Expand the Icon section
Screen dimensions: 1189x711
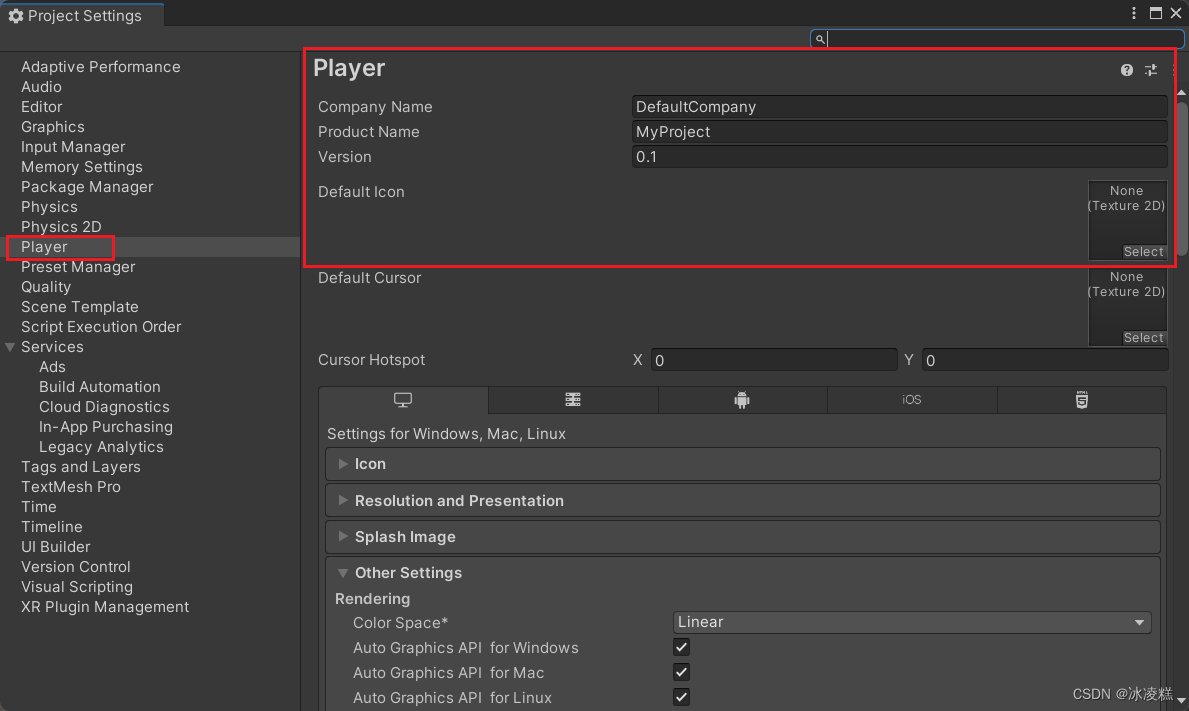pos(743,464)
